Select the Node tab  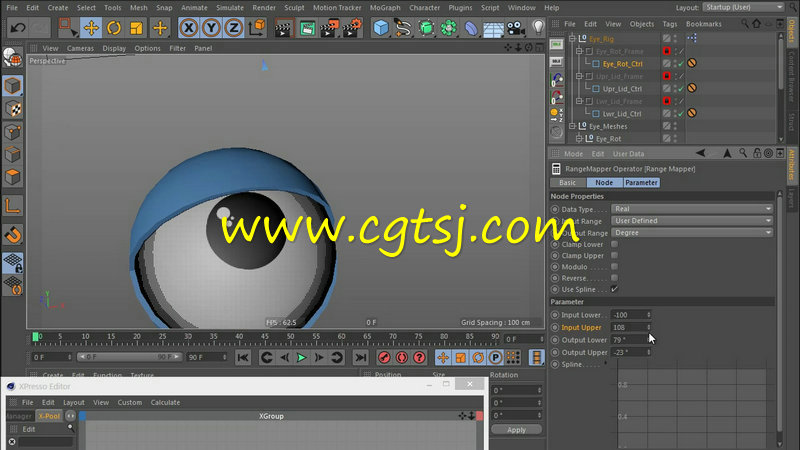click(604, 183)
